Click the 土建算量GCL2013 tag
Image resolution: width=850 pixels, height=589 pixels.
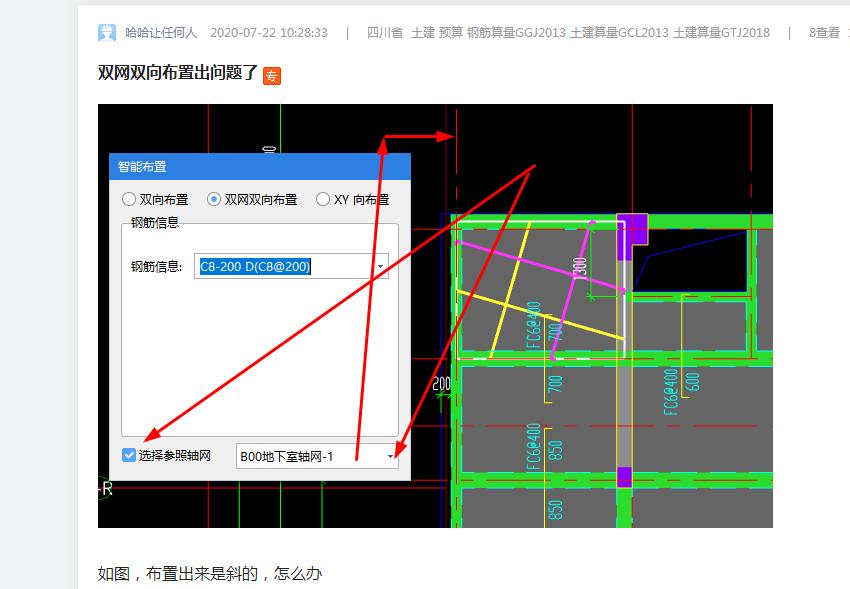tap(619, 33)
